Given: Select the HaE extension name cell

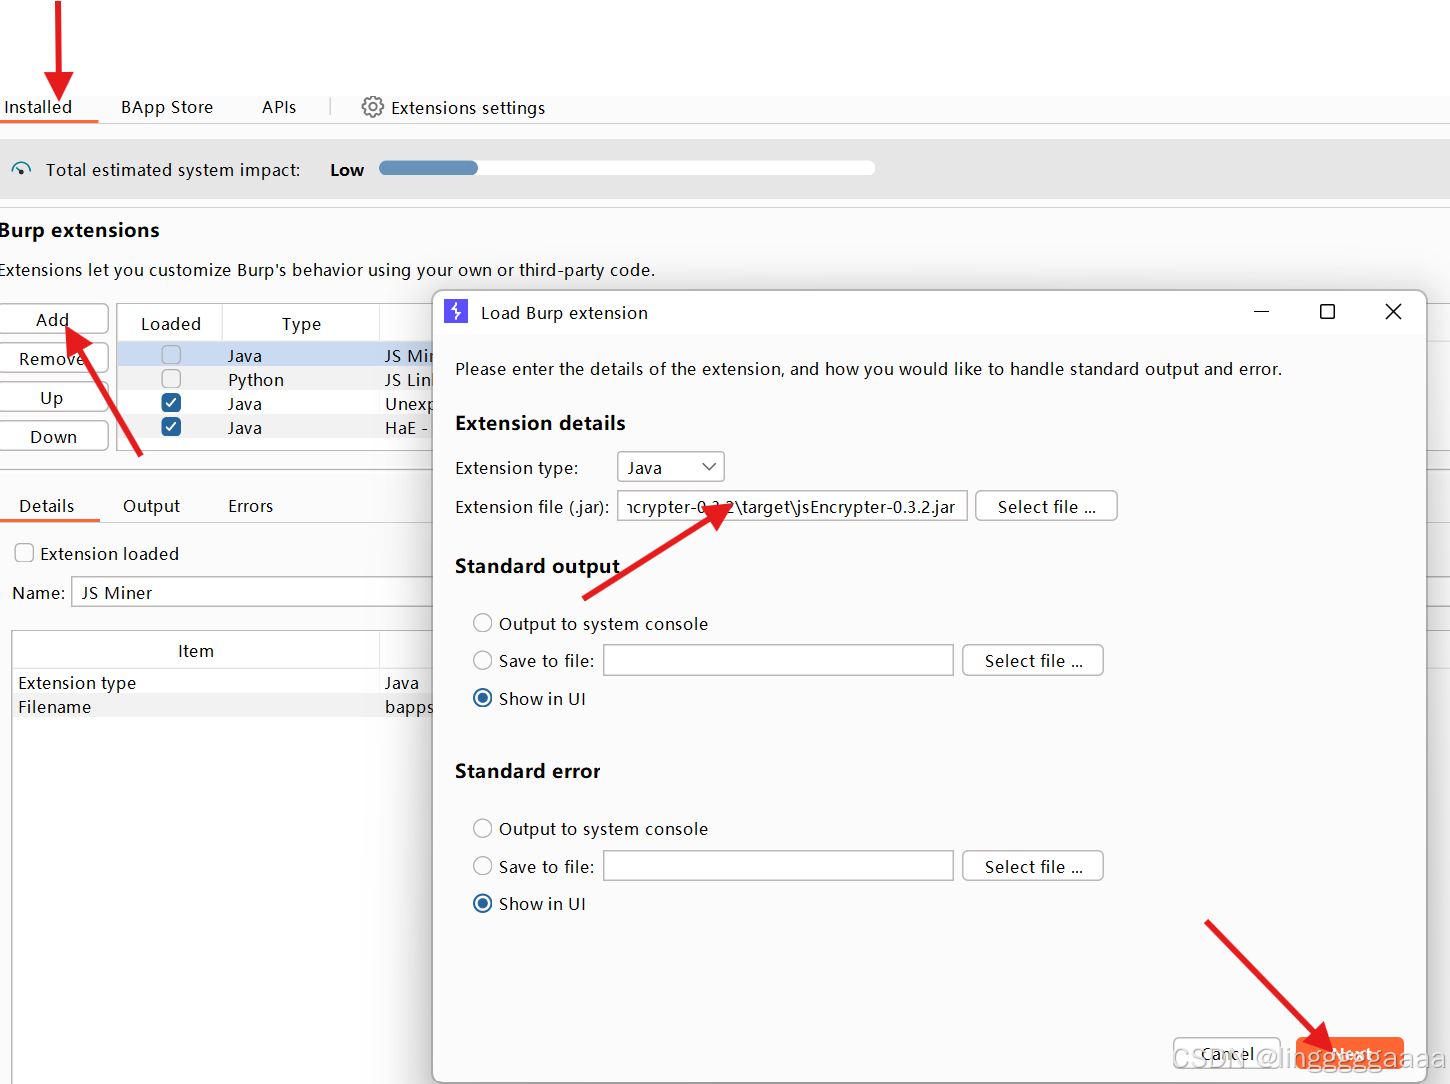Looking at the screenshot, I should pyautogui.click(x=406, y=427).
